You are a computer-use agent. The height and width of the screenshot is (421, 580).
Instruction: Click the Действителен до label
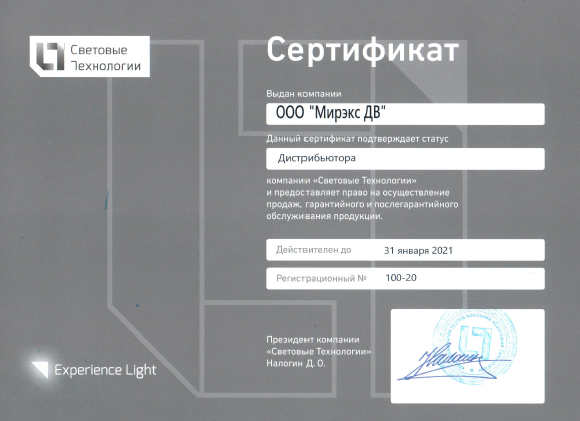point(314,250)
